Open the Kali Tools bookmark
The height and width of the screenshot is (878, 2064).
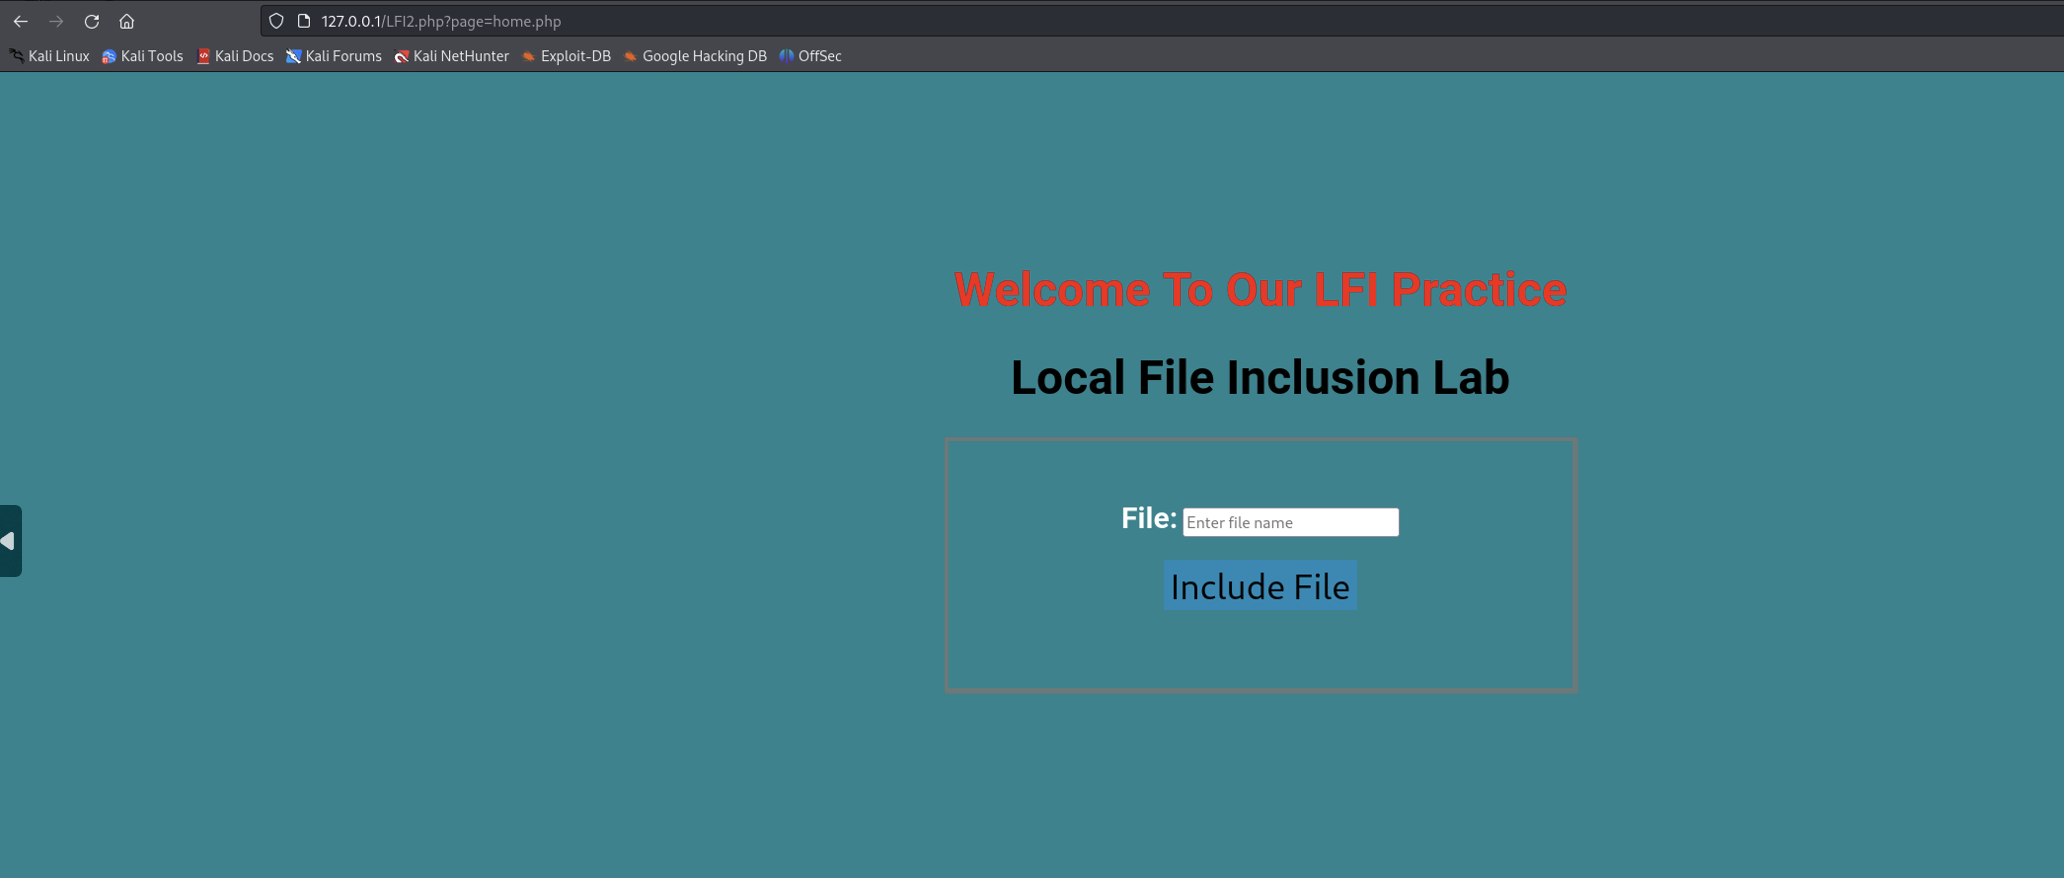tap(143, 56)
